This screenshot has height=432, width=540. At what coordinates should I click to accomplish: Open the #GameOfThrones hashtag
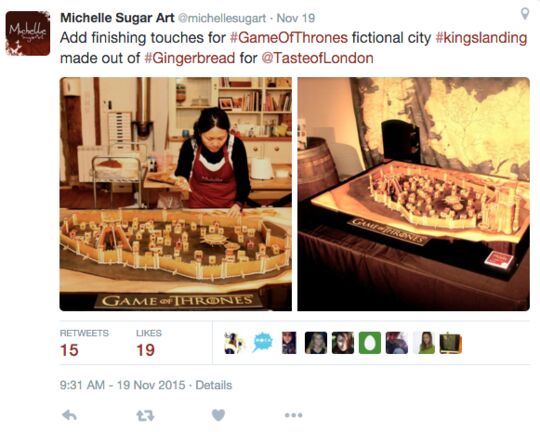pyautogui.click(x=289, y=38)
